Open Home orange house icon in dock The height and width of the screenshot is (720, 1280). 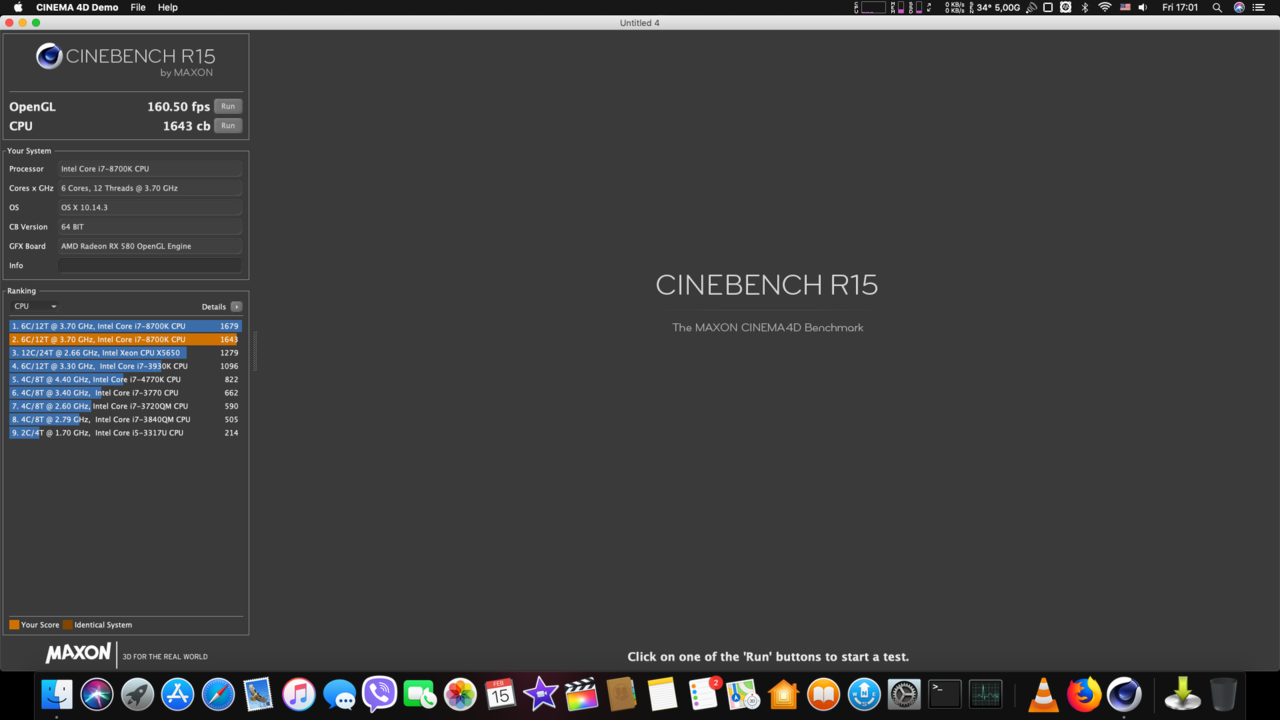783,694
